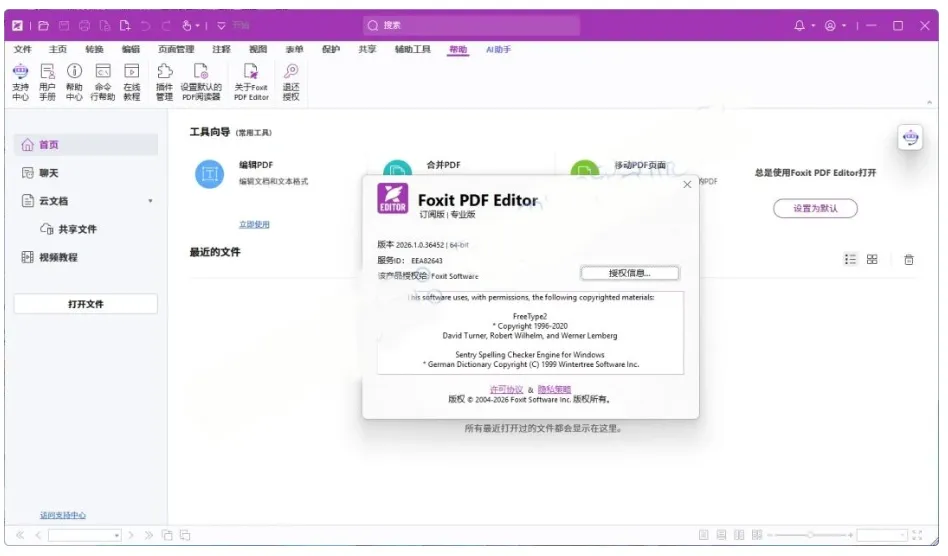Switch to the 转换 tab
948x556 pixels.
94,49
